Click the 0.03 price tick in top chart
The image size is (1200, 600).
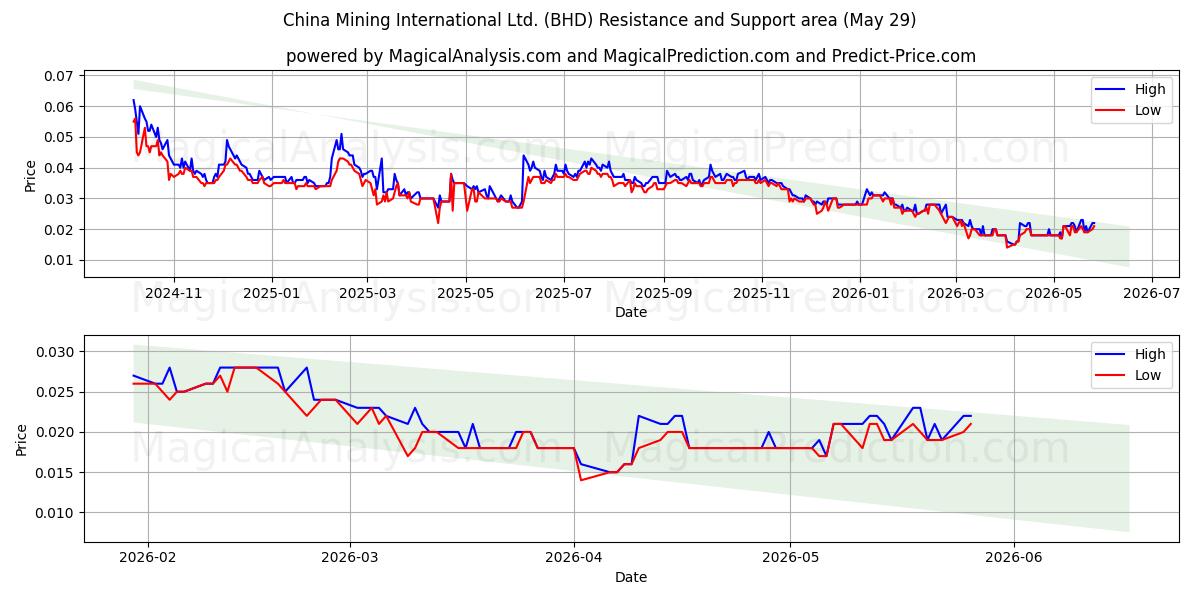(x=61, y=199)
